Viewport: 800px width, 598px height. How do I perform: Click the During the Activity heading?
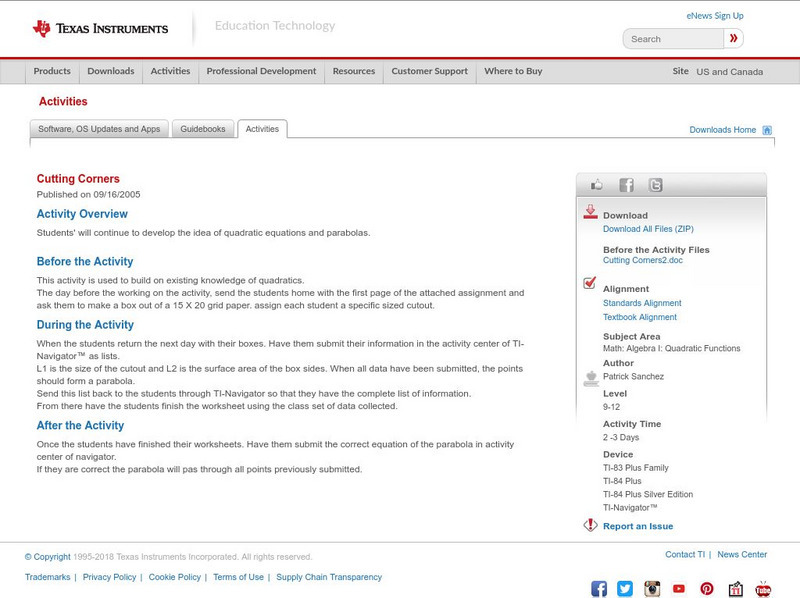[x=85, y=325]
